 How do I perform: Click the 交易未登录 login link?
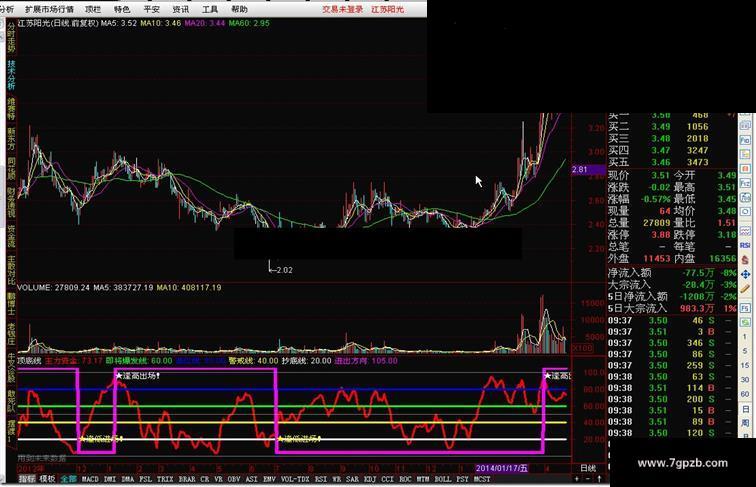tap(343, 9)
